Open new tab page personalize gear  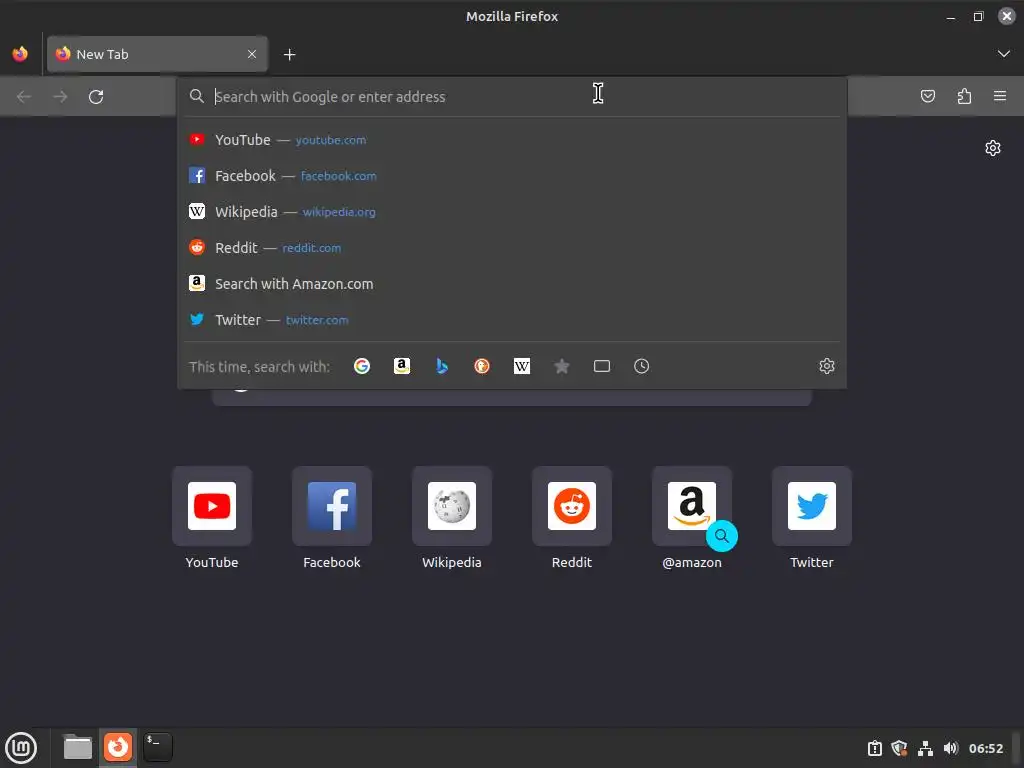click(993, 148)
